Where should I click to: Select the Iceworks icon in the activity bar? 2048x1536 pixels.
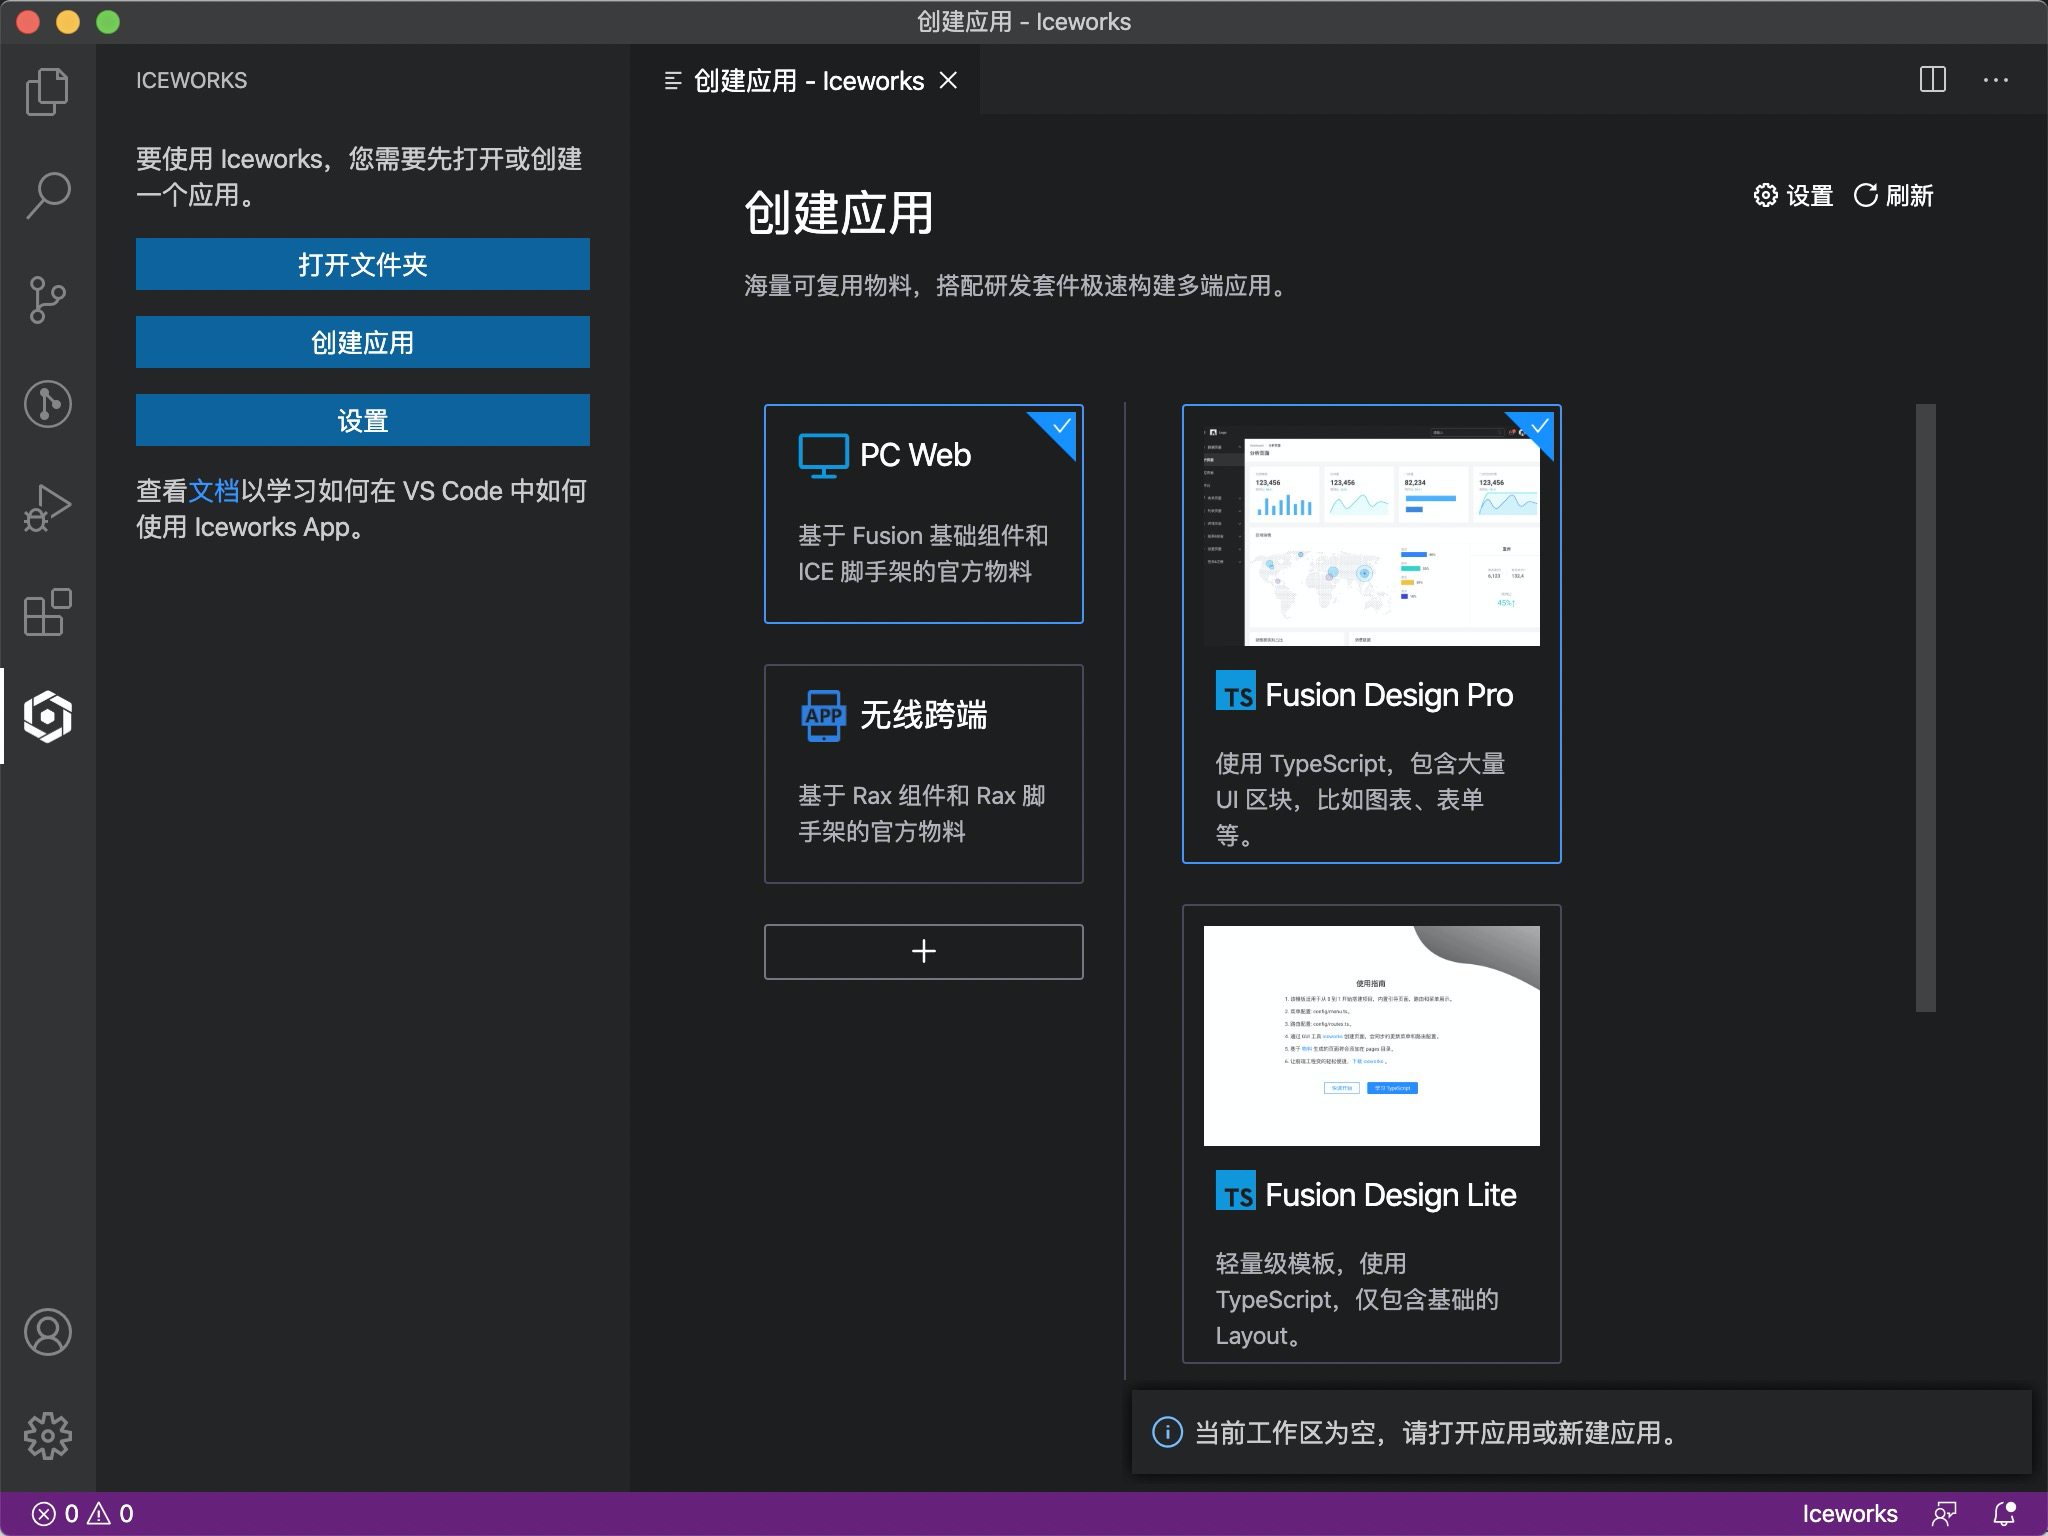coord(47,716)
